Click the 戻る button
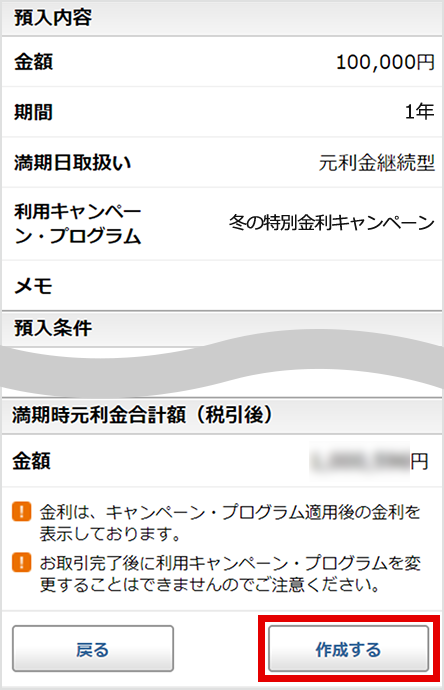The width and height of the screenshot is (444, 690). (x=93, y=649)
